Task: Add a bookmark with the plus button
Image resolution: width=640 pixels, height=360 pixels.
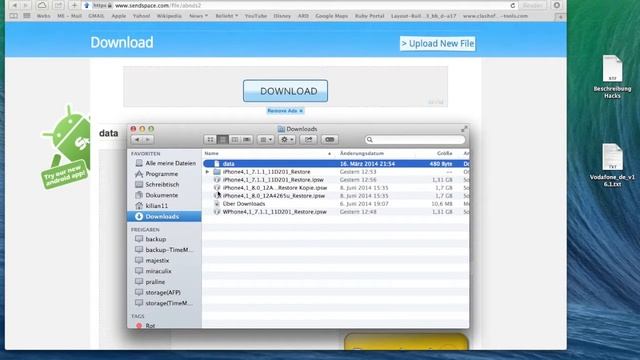Action: (74, 5)
